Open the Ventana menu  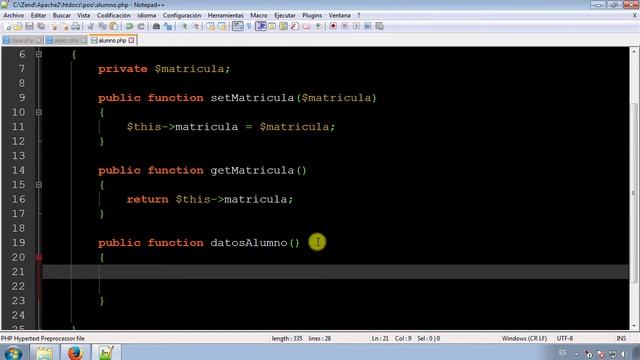coord(340,16)
